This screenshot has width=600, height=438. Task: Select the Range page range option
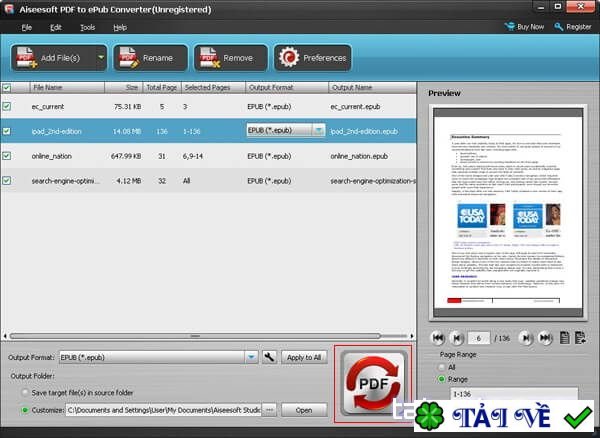click(x=442, y=379)
